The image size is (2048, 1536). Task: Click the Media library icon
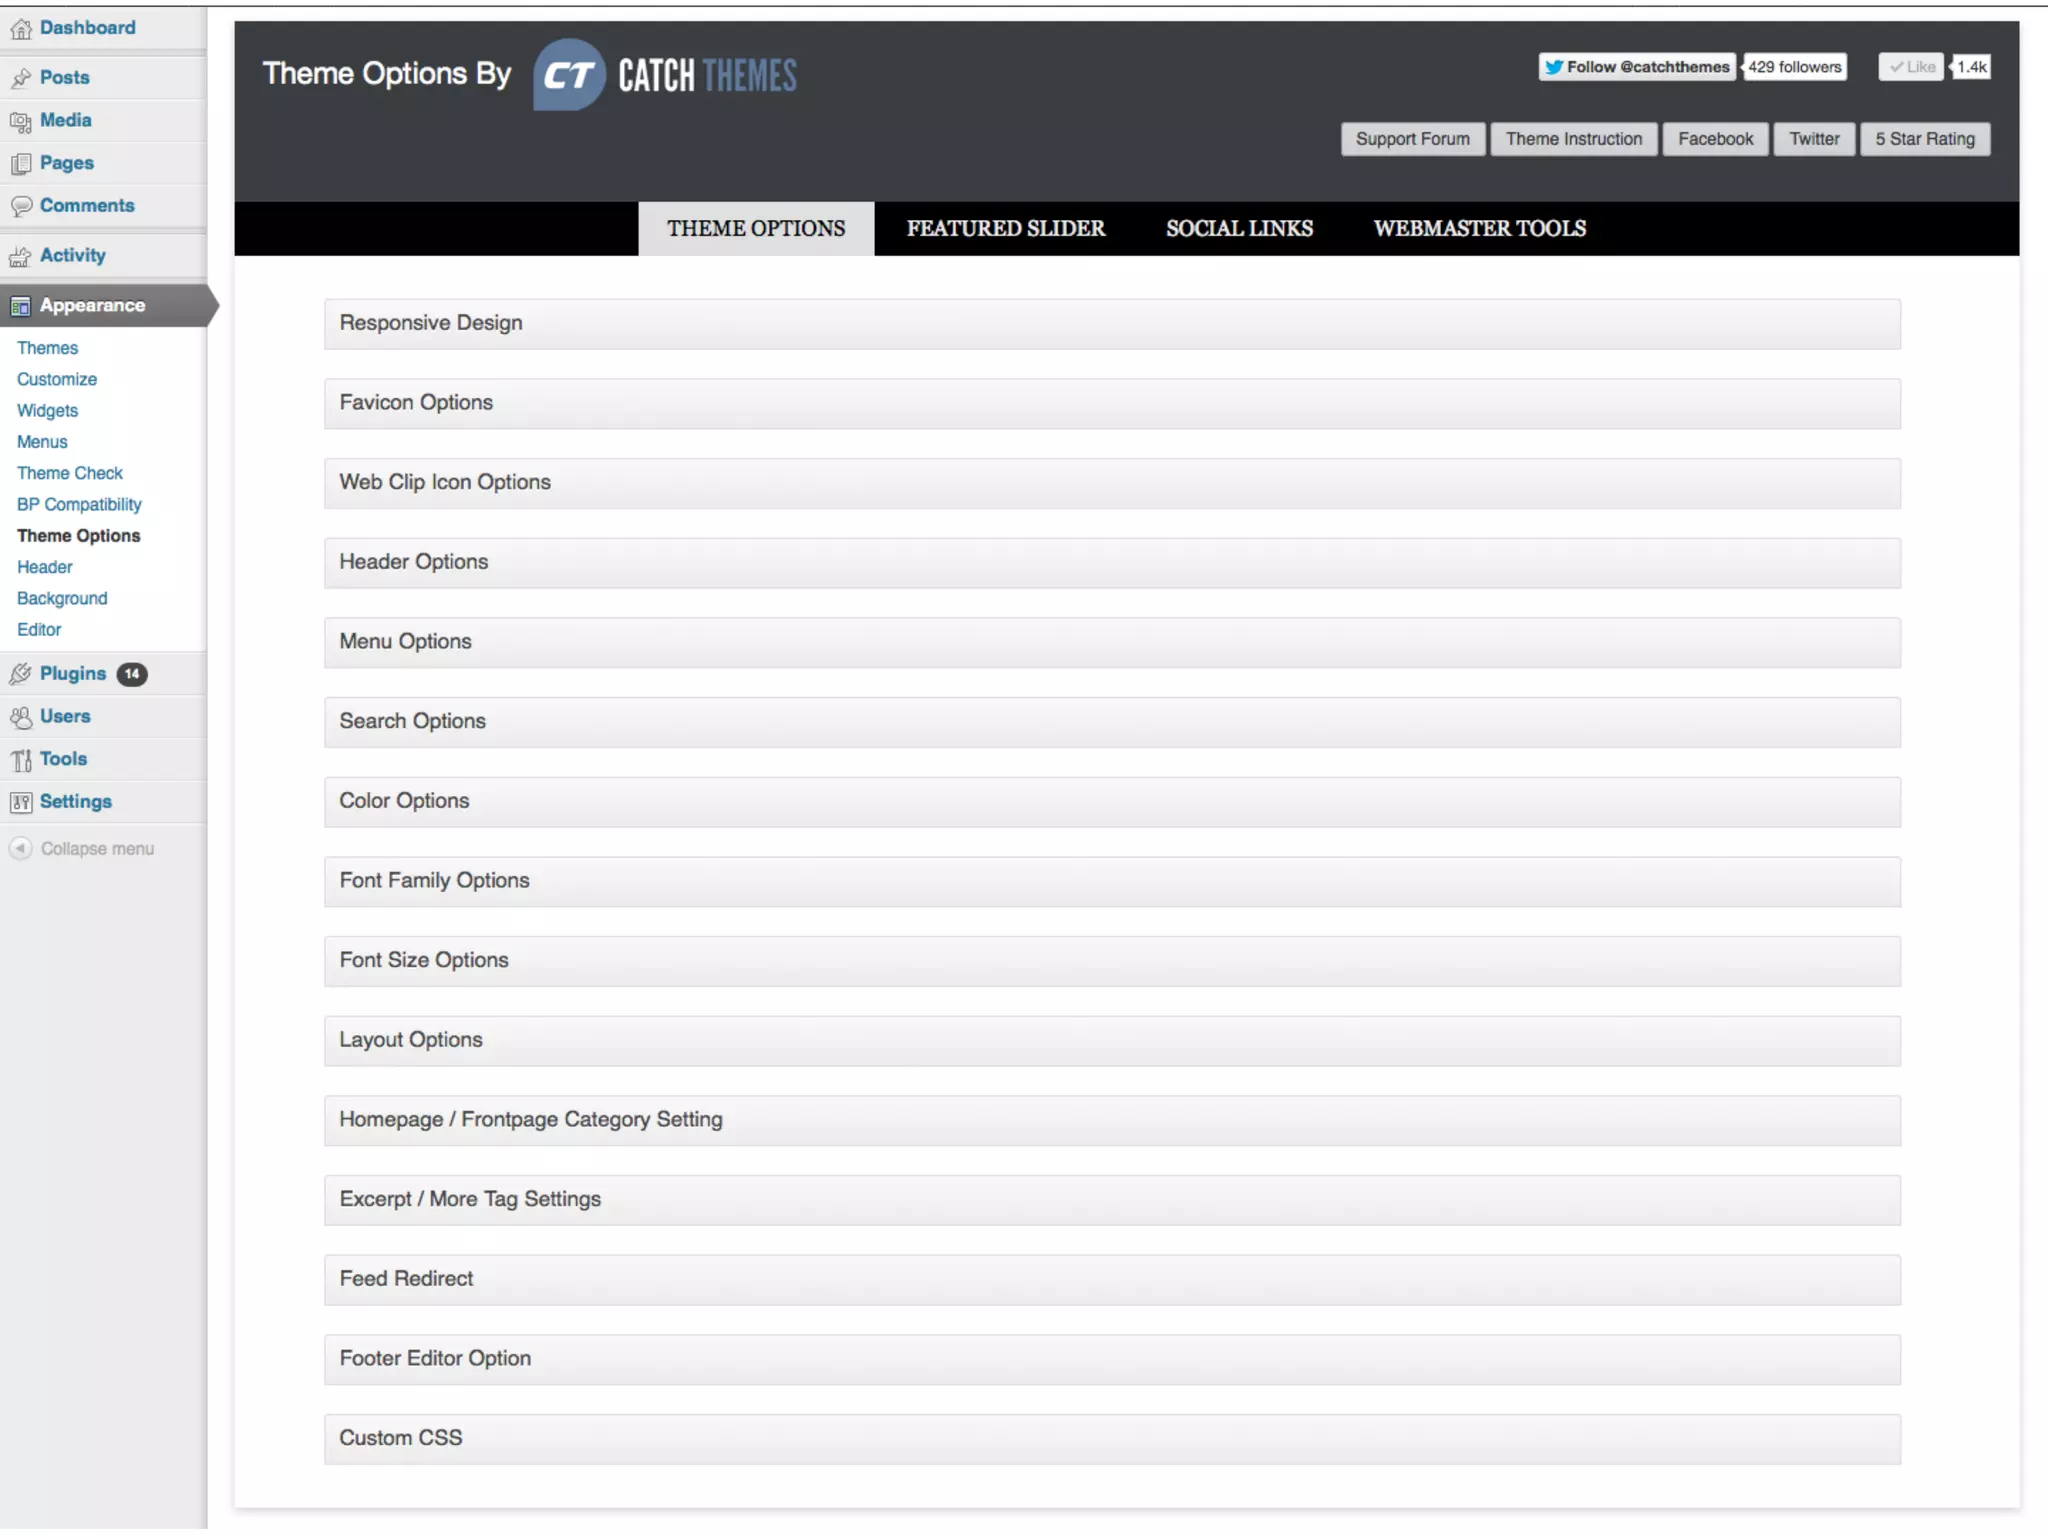(20, 121)
